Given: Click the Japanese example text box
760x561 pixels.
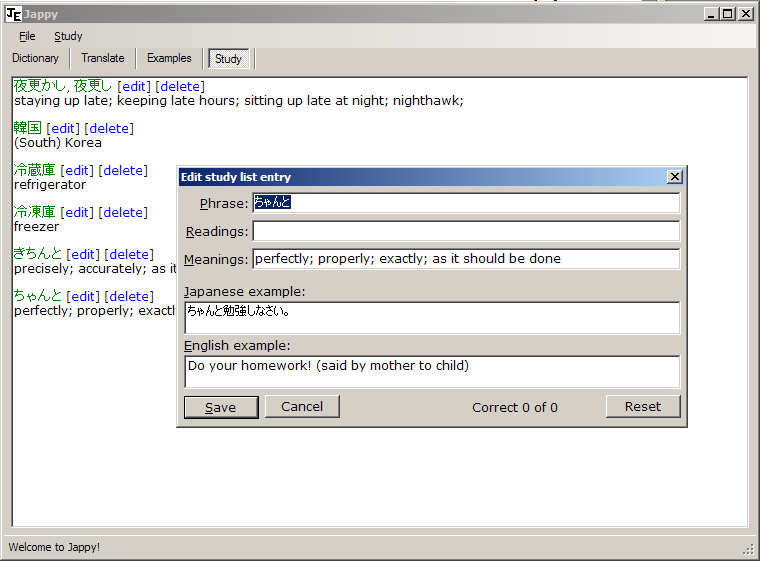Looking at the screenshot, I should coord(432,318).
